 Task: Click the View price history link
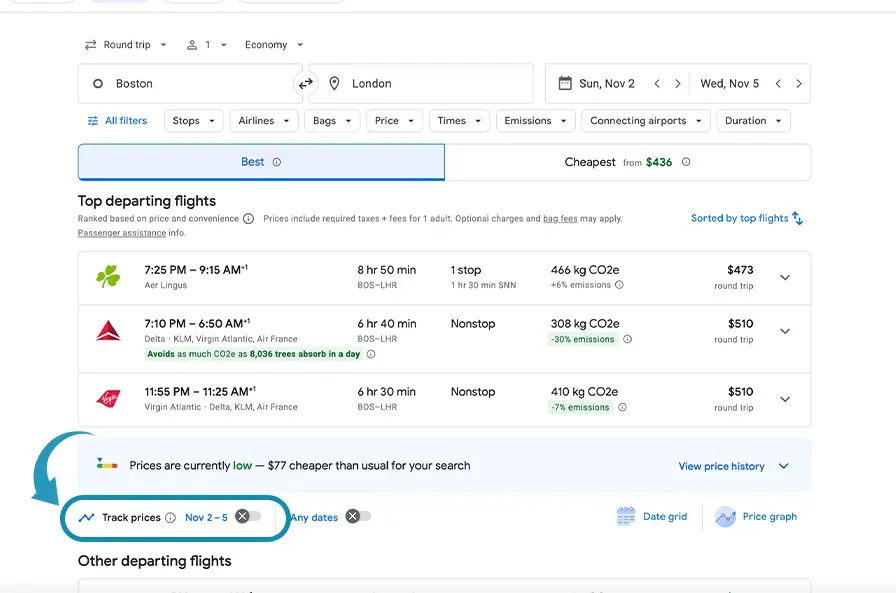click(723, 466)
